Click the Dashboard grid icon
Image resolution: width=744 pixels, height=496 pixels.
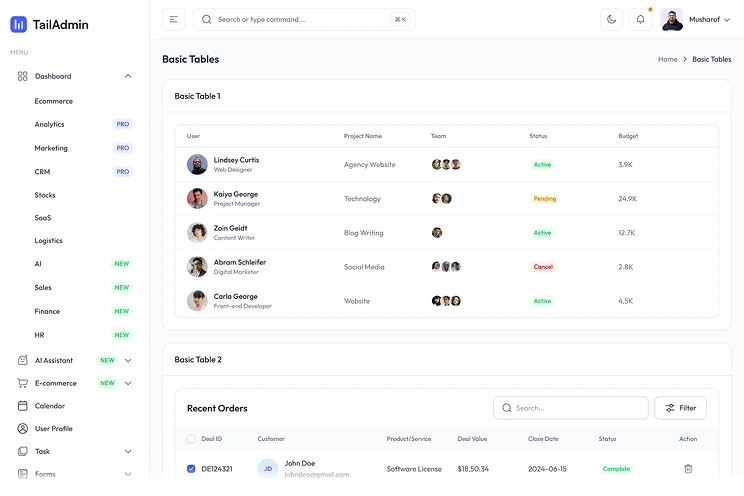(x=22, y=76)
